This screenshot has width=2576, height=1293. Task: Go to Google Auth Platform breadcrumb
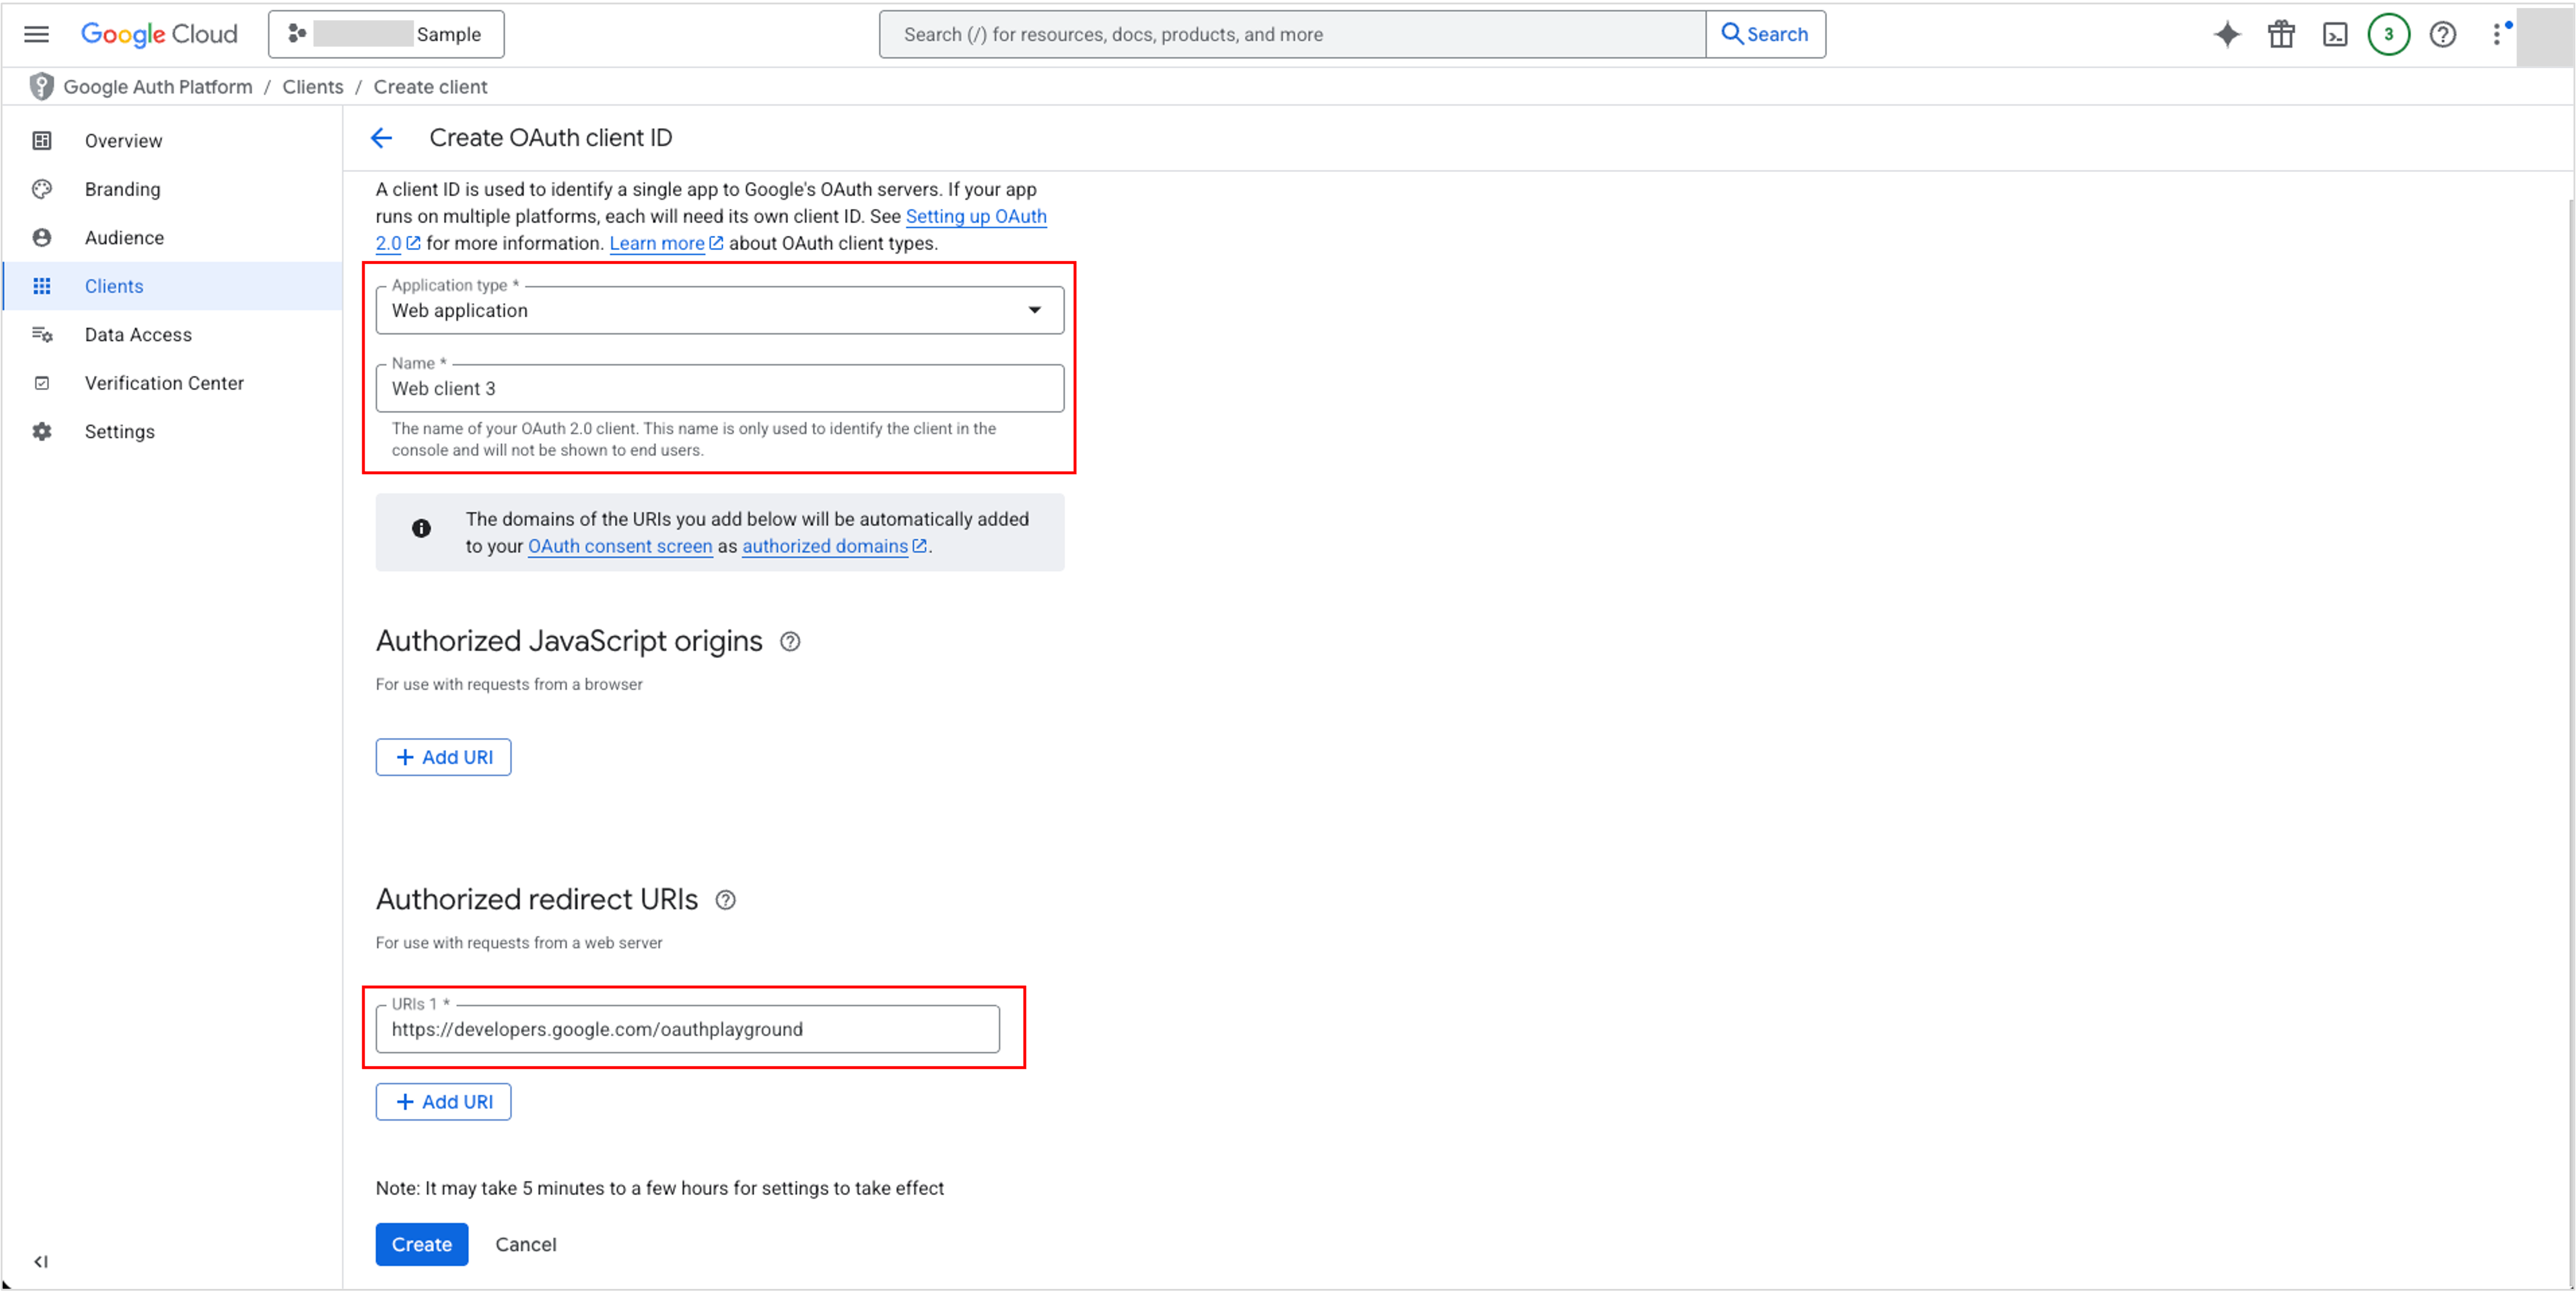[x=158, y=87]
